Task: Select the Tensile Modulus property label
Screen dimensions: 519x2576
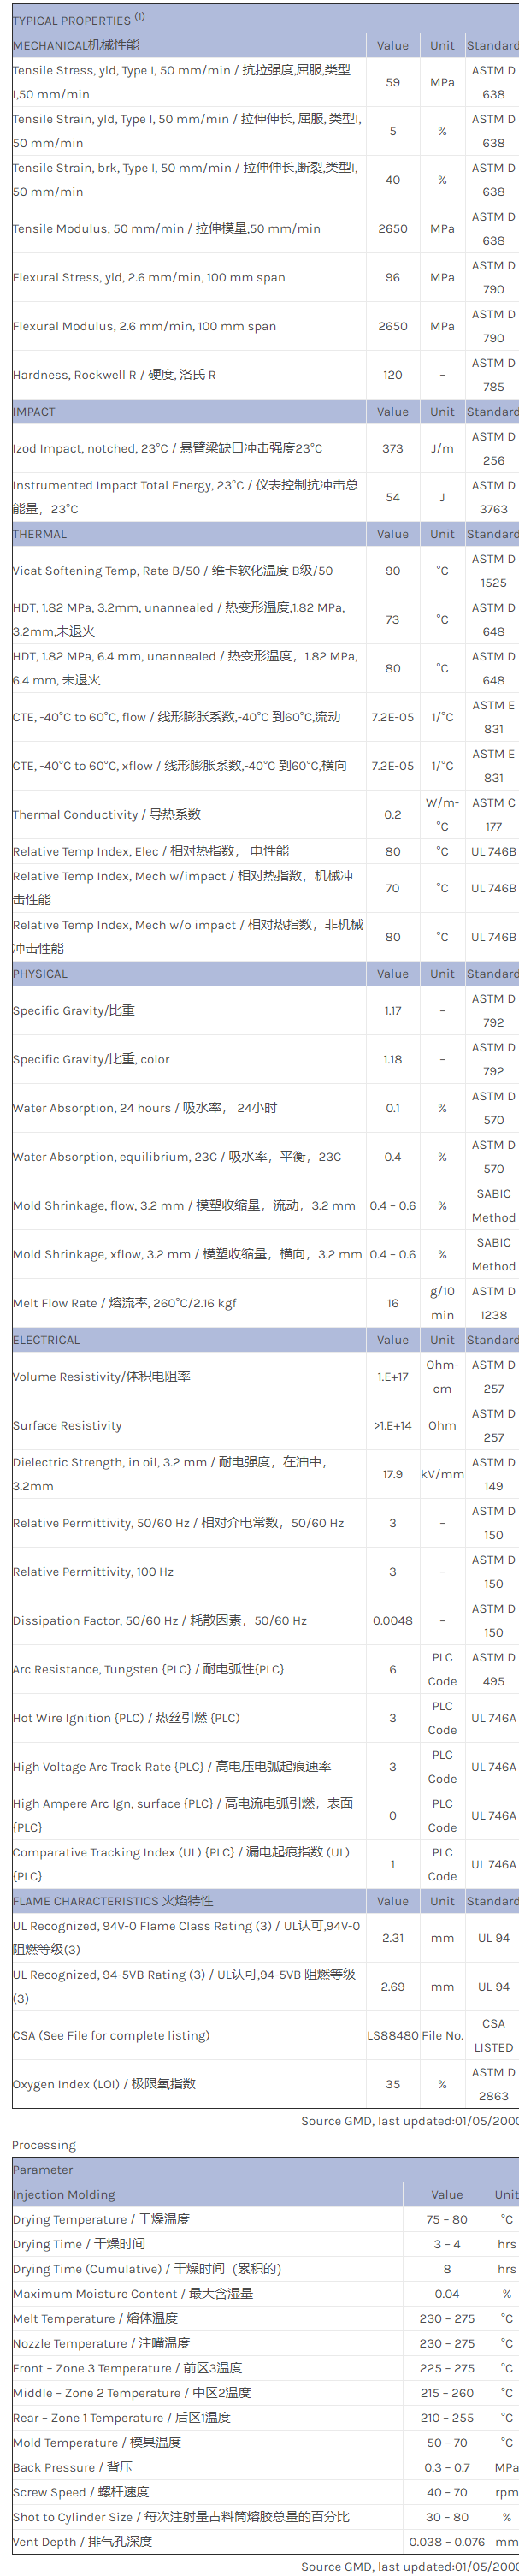Action: pyautogui.click(x=166, y=229)
